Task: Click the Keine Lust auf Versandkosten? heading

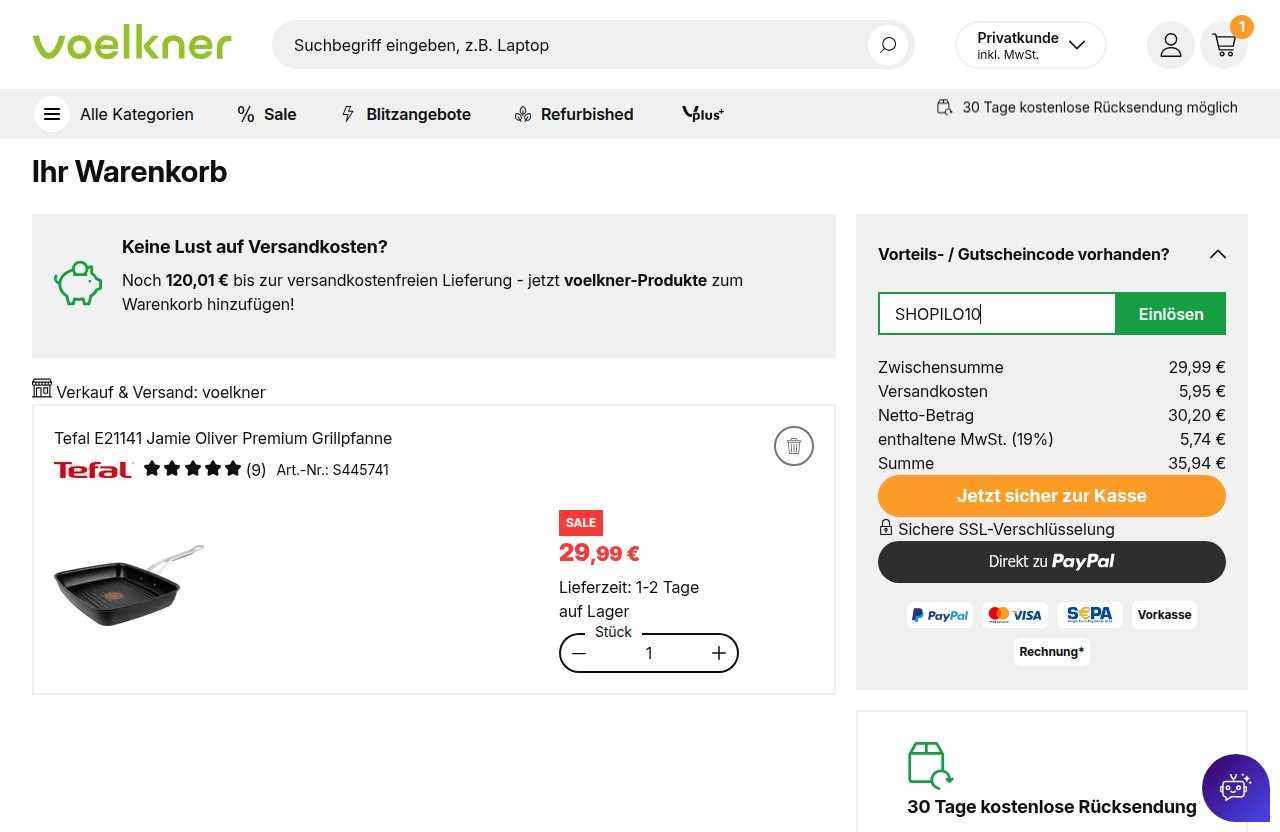Action: click(x=254, y=246)
